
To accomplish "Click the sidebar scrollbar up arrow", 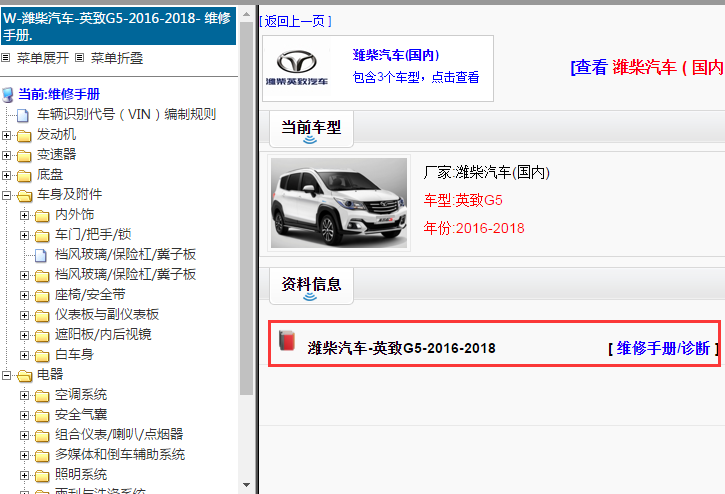I will point(246,14).
